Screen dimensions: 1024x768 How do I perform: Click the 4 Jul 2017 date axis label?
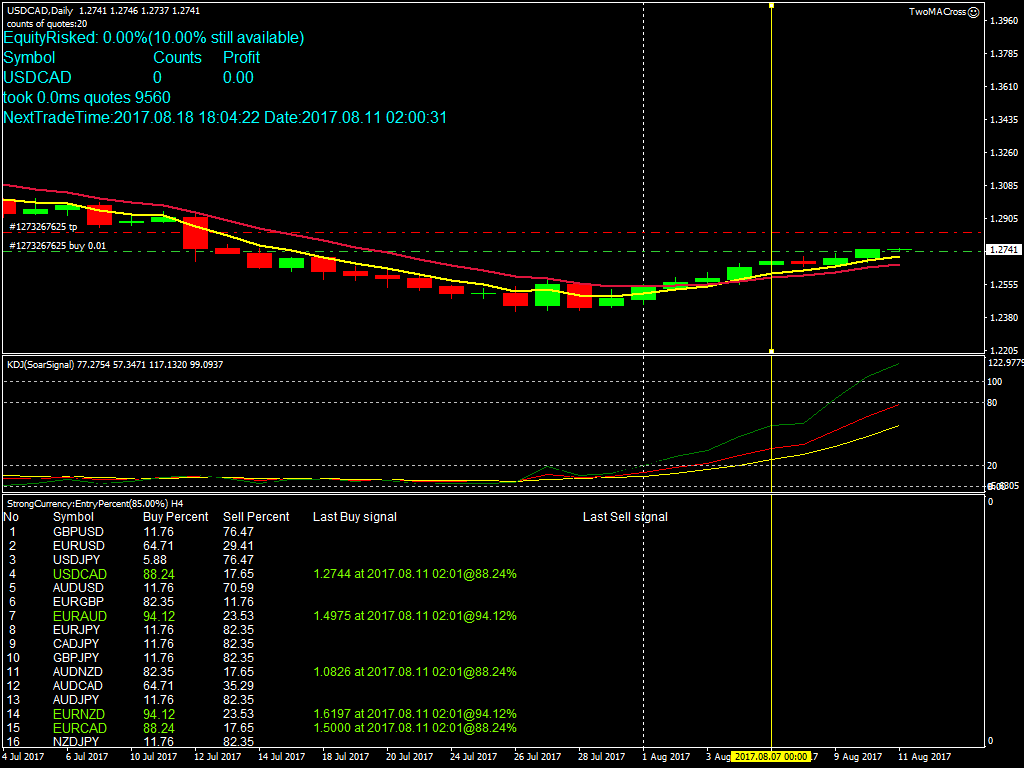click(x=24, y=756)
